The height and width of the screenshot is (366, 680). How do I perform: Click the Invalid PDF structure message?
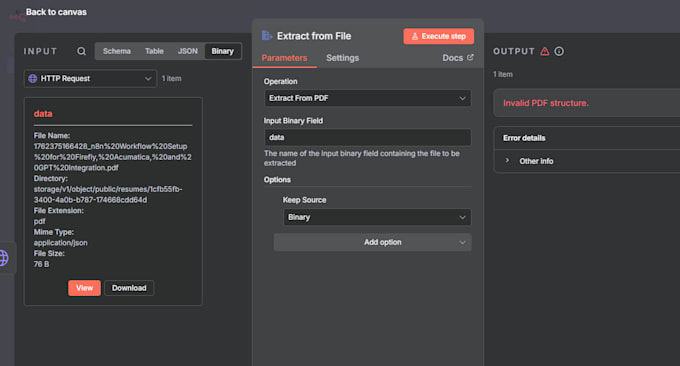546,103
